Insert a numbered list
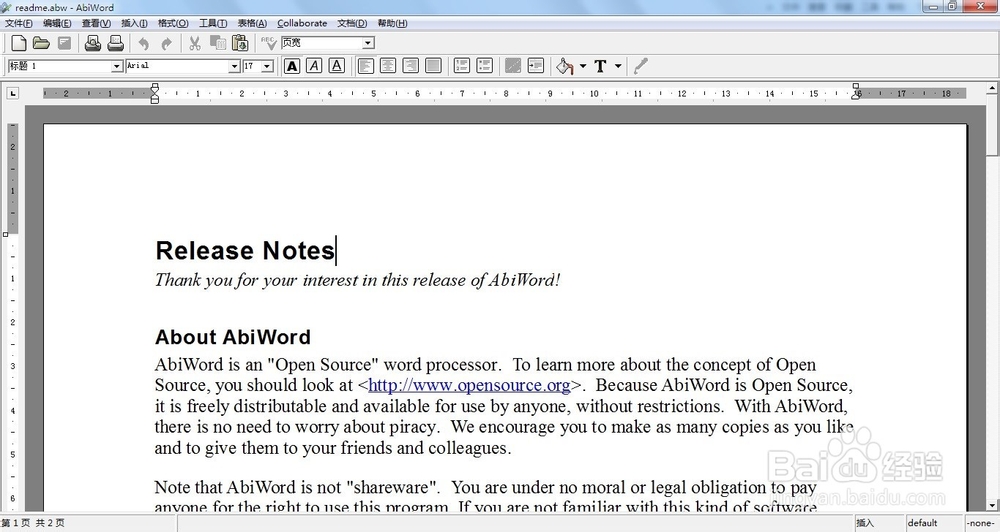This screenshot has height=532, width=1000. point(462,66)
